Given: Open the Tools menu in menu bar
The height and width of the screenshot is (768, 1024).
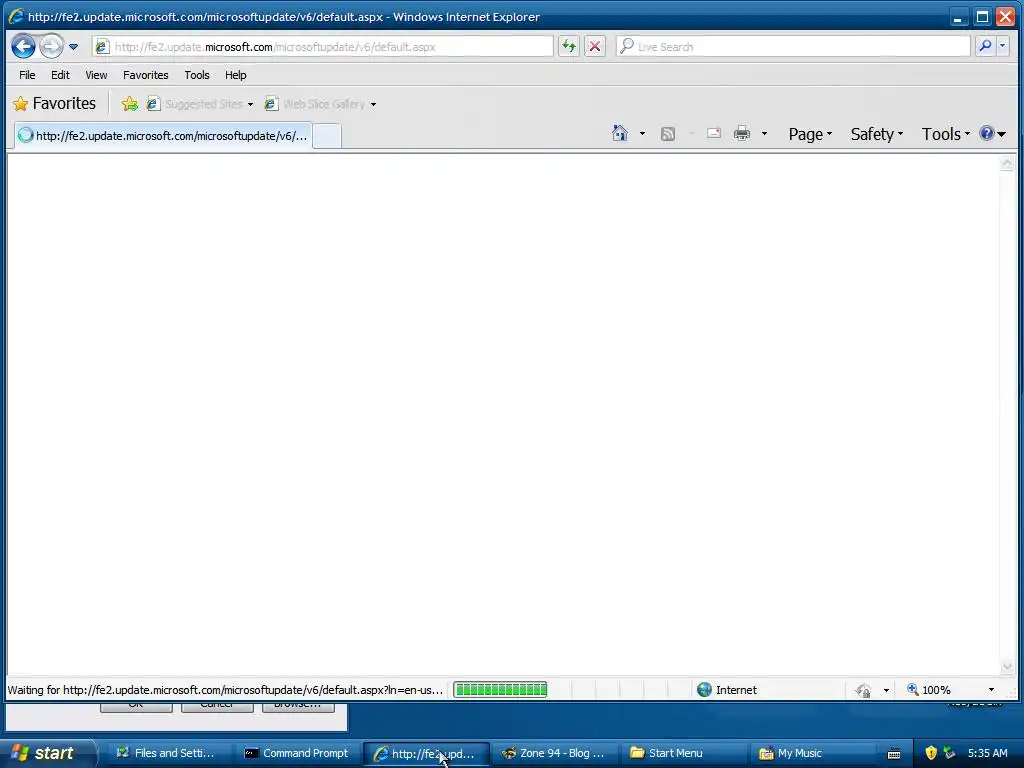Looking at the screenshot, I should pos(197,75).
